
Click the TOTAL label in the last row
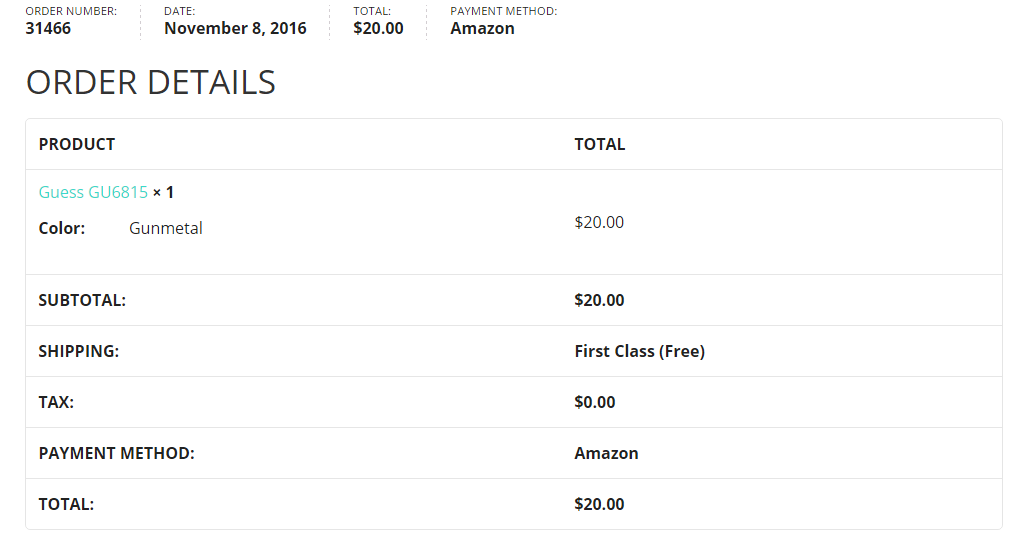pos(66,504)
